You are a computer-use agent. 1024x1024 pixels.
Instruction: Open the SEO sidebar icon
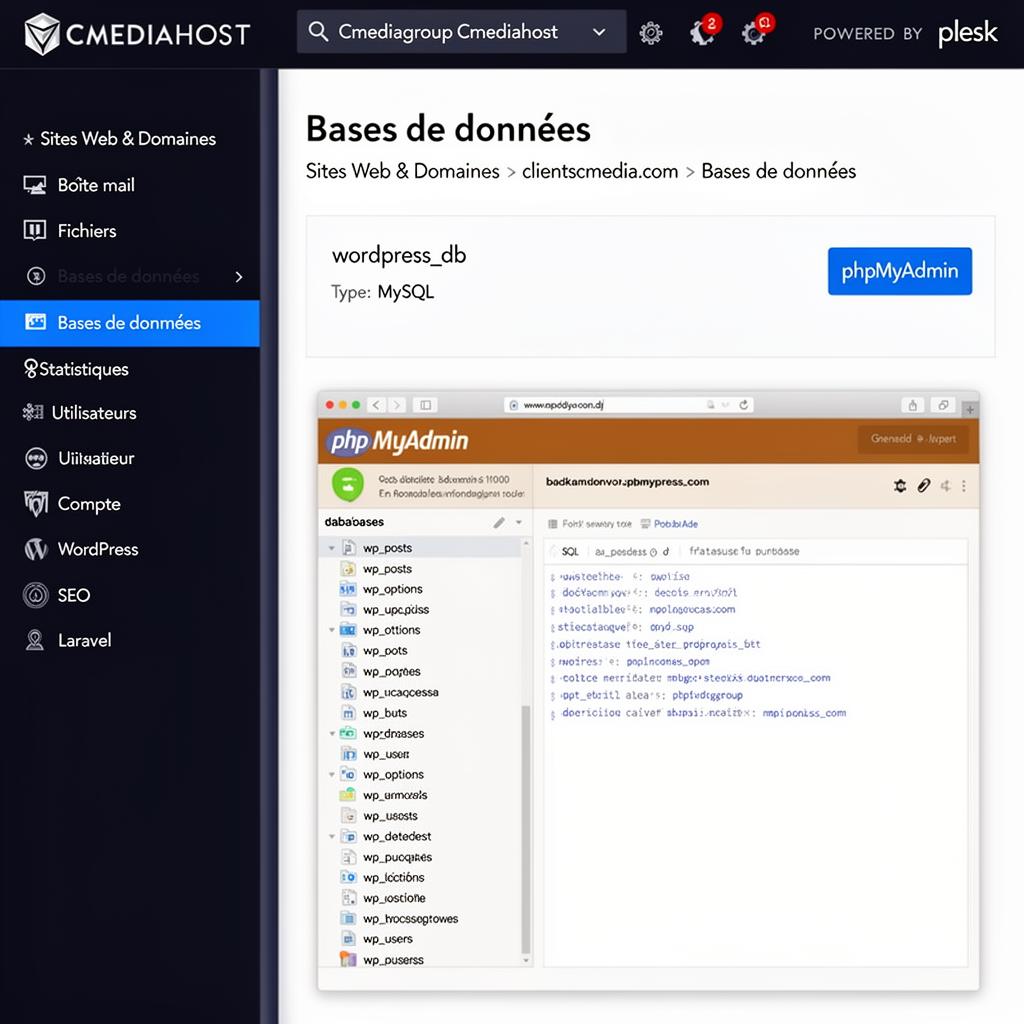[x=36, y=595]
